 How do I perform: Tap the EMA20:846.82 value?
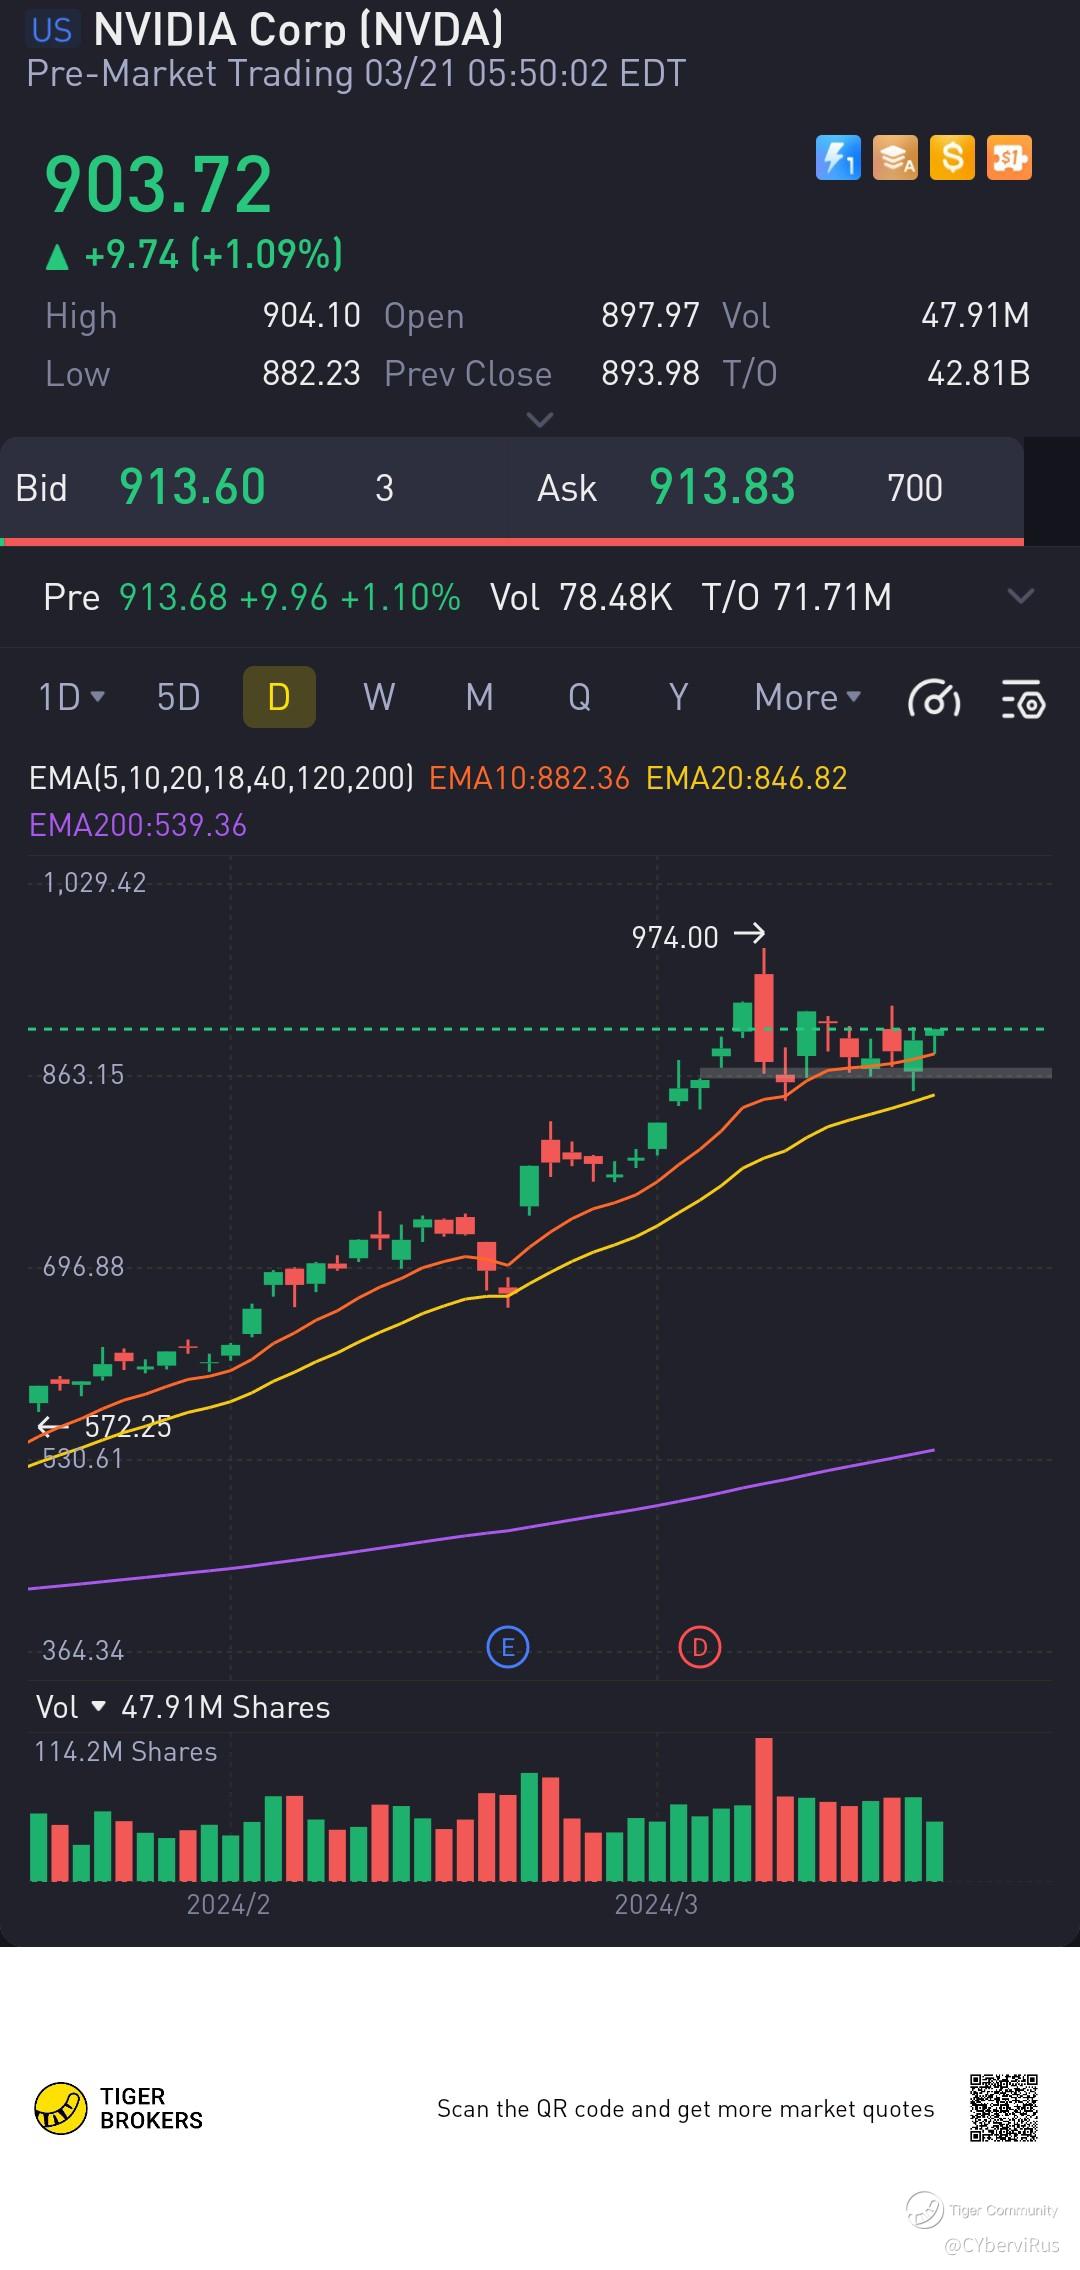click(x=746, y=778)
